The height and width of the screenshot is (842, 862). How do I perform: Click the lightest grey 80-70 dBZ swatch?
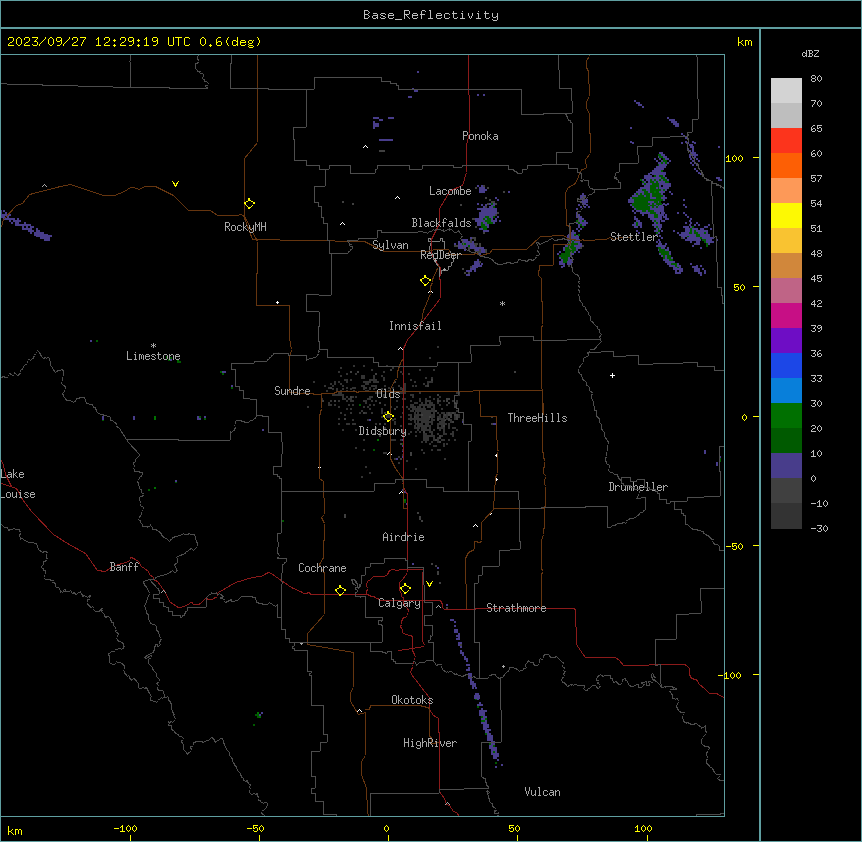786,90
